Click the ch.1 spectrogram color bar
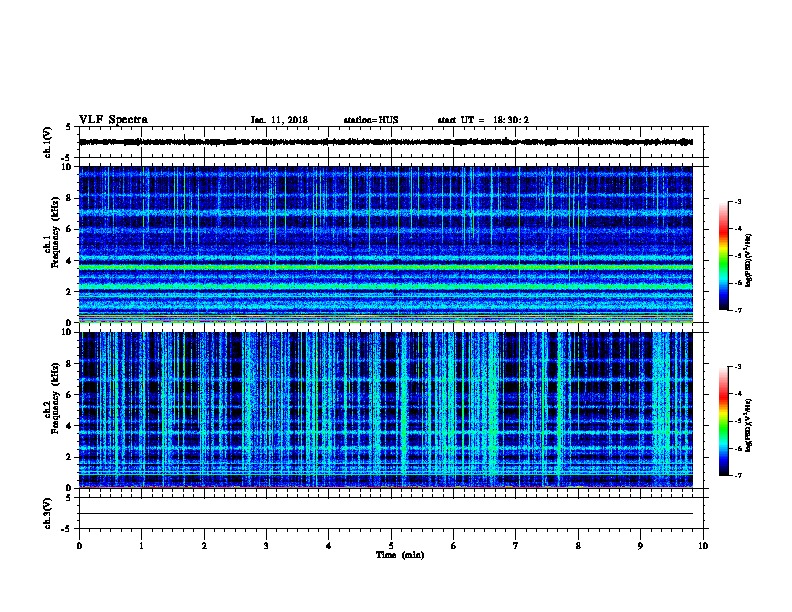The image size is (792, 612). pyautogui.click(x=723, y=256)
